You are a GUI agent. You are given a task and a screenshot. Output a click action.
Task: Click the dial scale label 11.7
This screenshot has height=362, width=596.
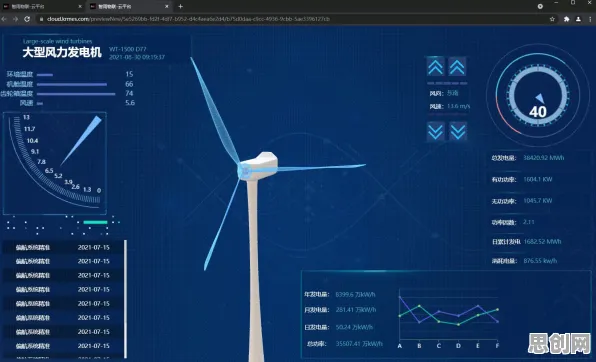(x=29, y=129)
